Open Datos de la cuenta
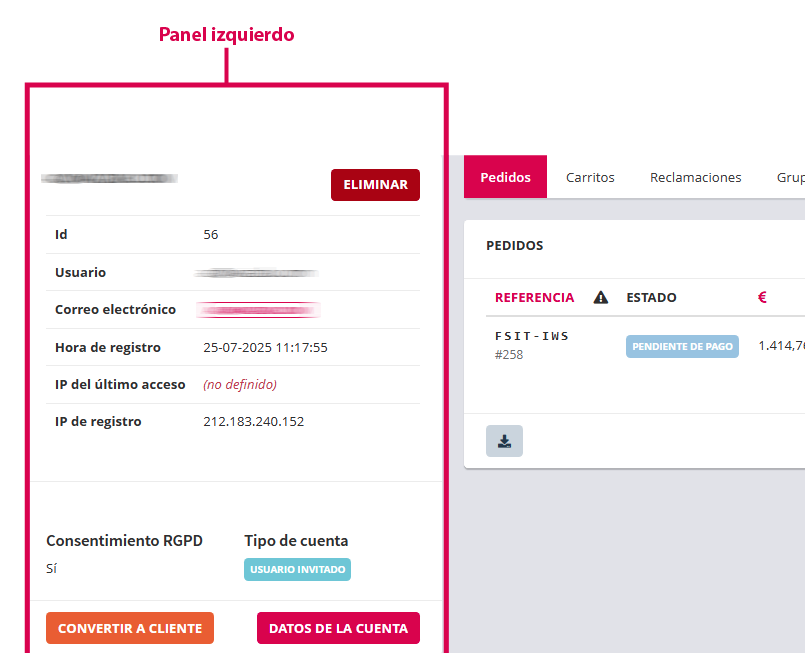Image resolution: width=805 pixels, height=653 pixels. click(338, 628)
